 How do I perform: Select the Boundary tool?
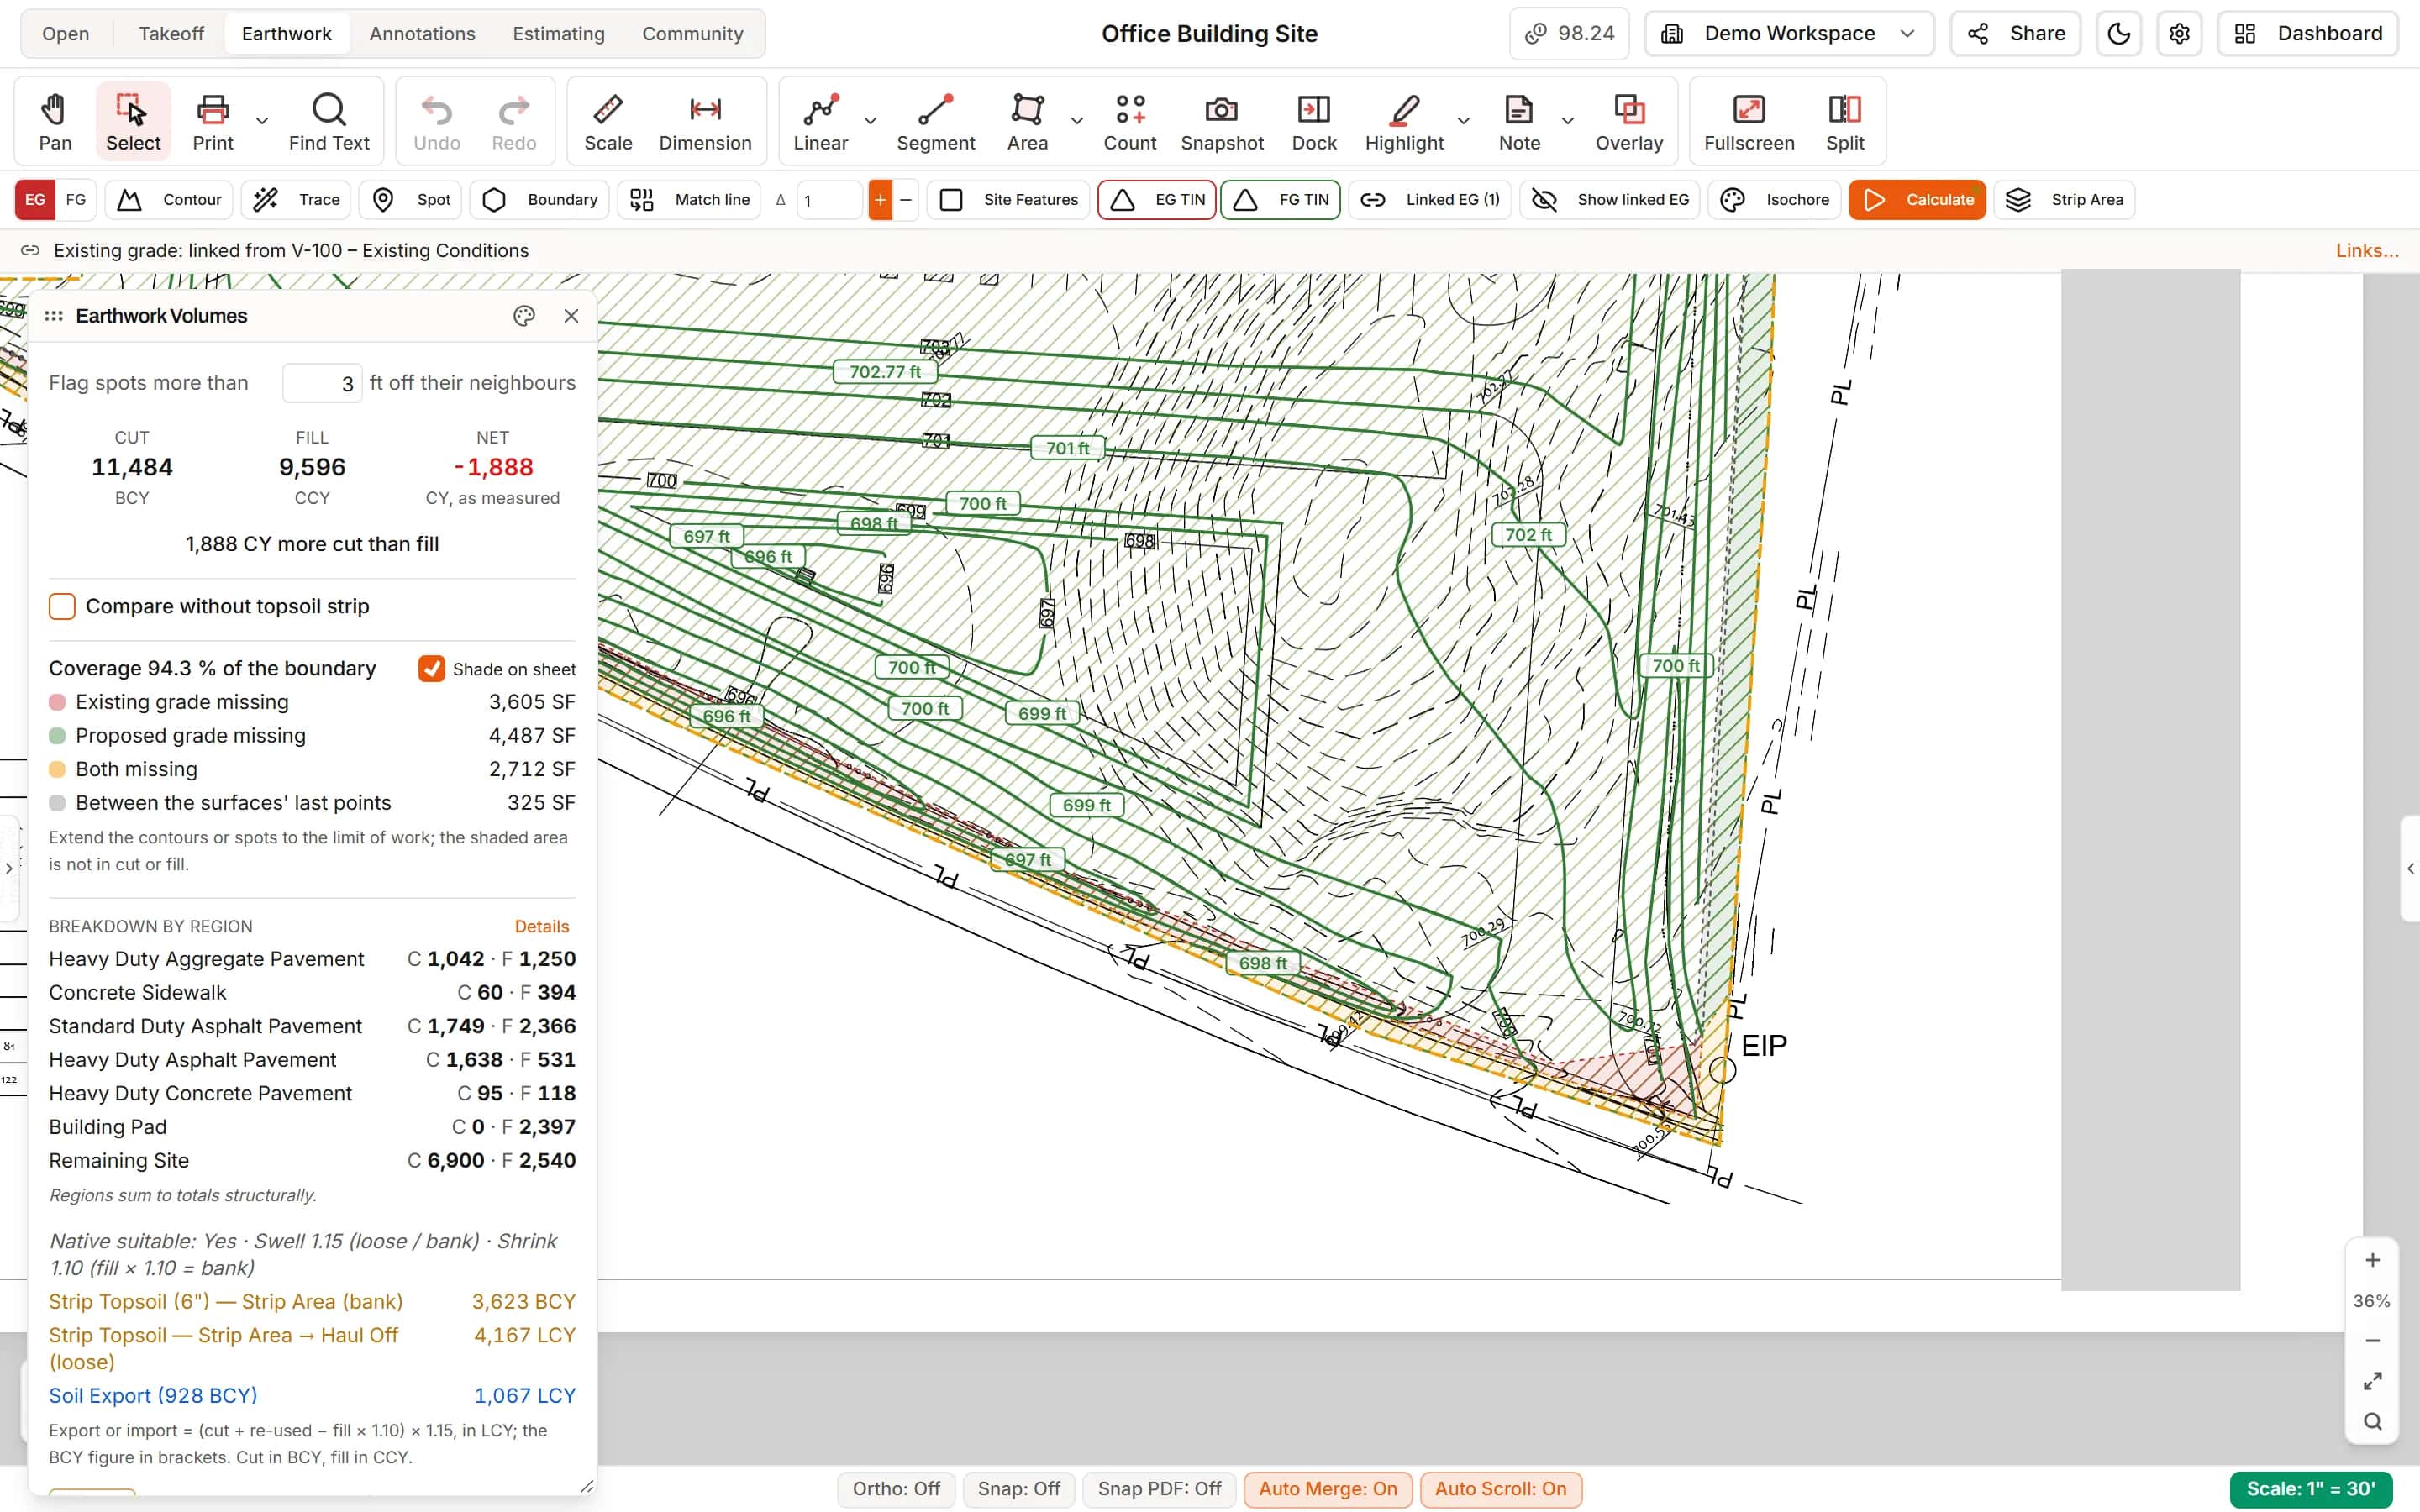click(x=540, y=200)
